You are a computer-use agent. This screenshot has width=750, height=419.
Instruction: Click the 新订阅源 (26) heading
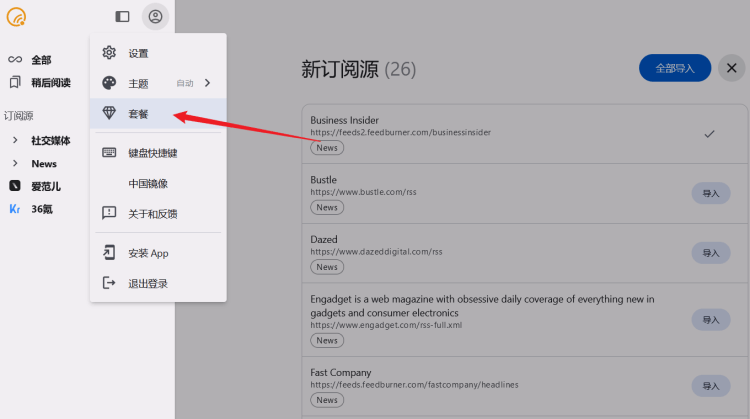pyautogui.click(x=359, y=69)
